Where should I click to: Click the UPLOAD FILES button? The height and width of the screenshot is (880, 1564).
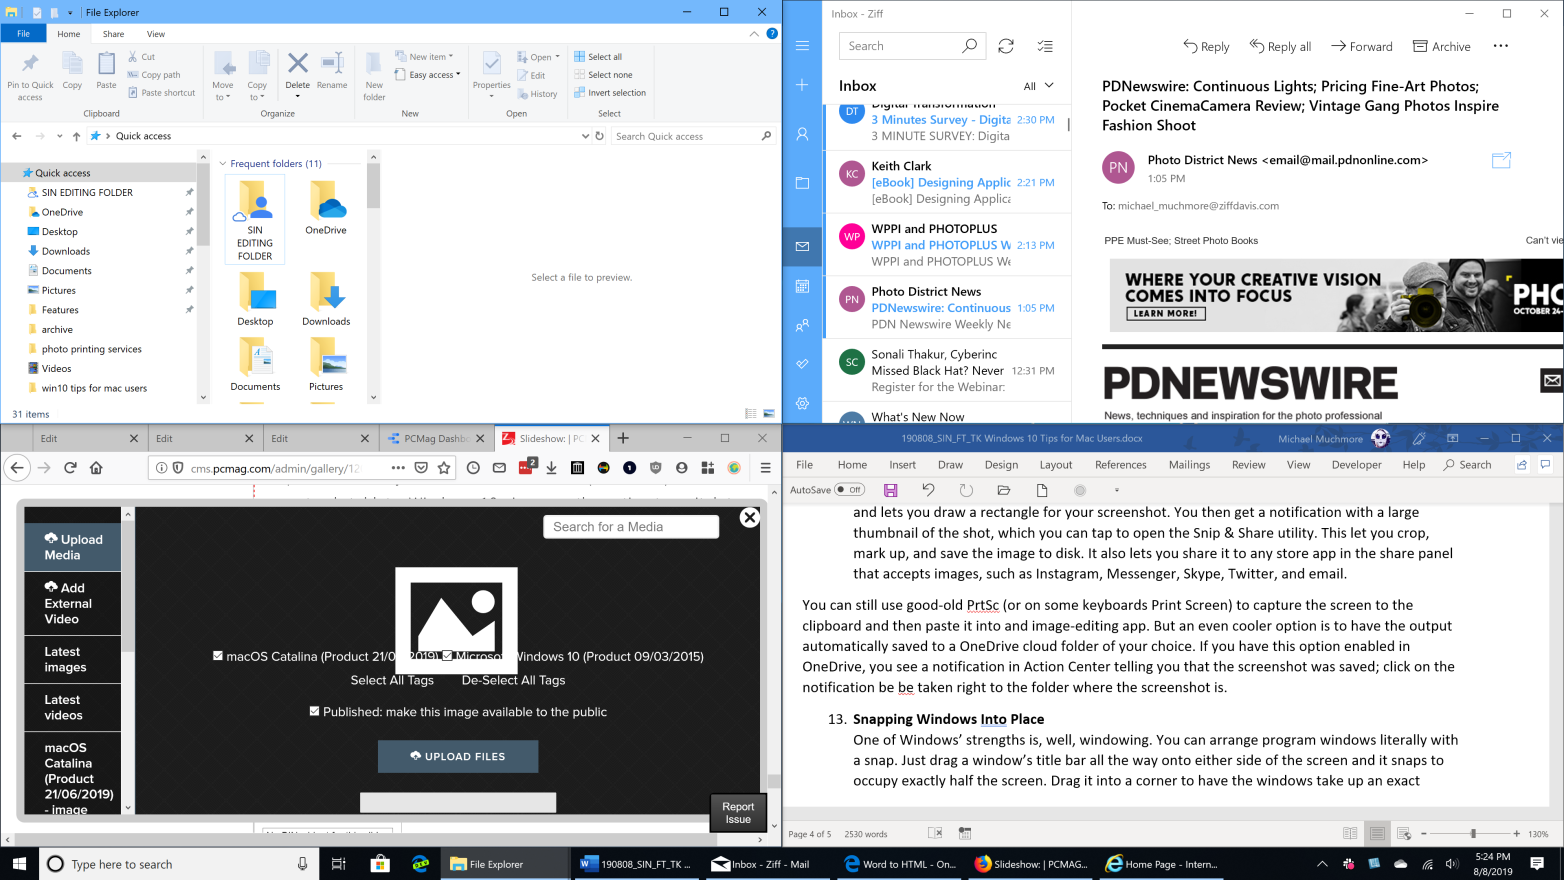[458, 756]
